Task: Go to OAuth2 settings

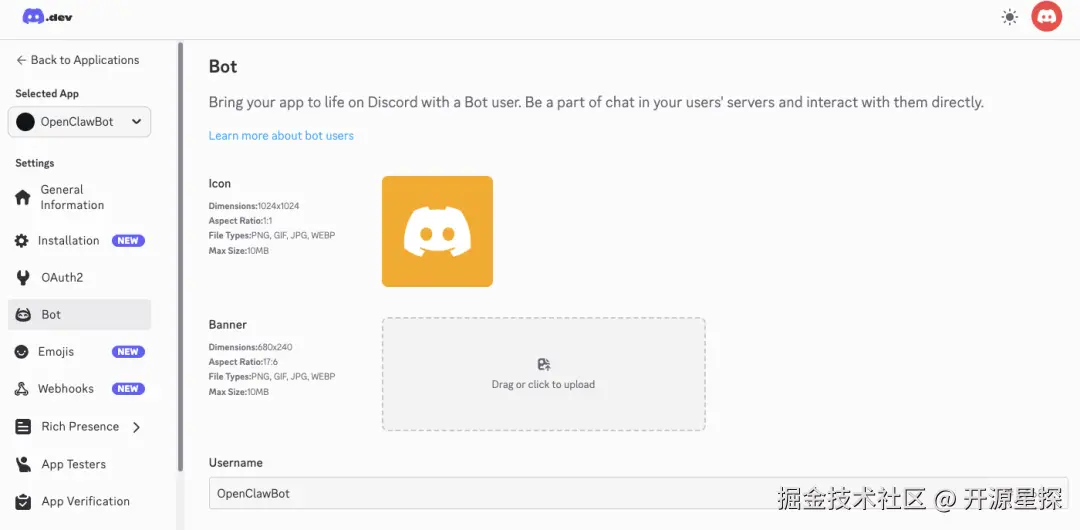Action: point(79,278)
